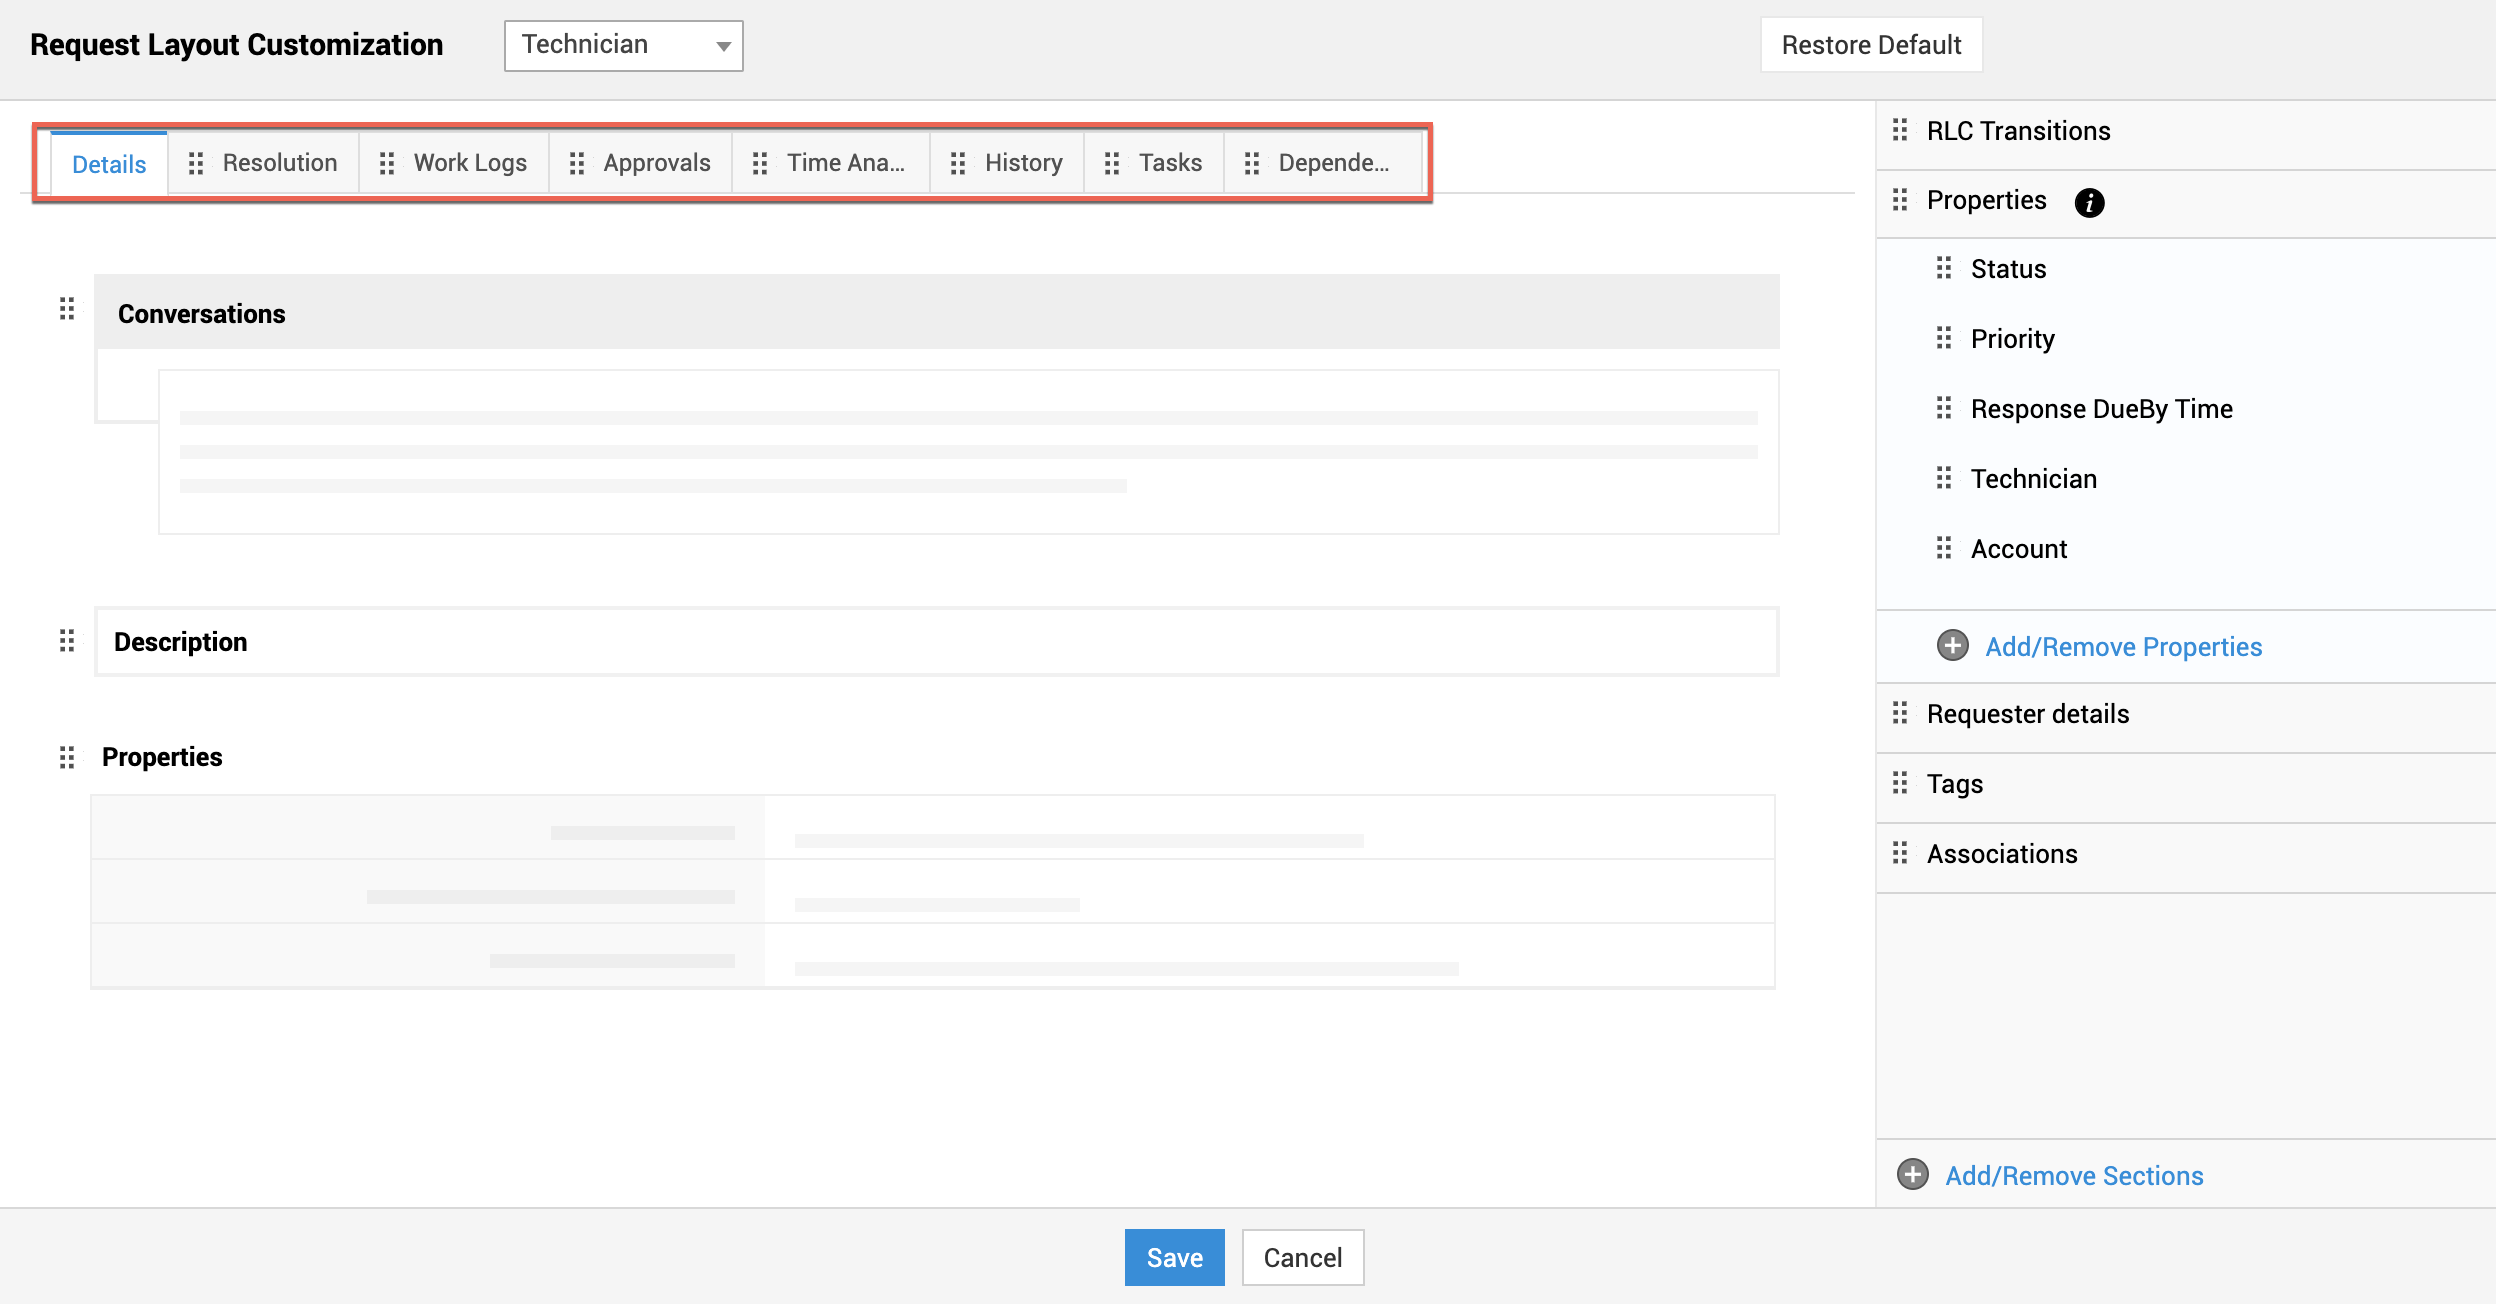This screenshot has width=2496, height=1304.
Task: Click drag handle next to Conversations section
Action: click(x=67, y=309)
